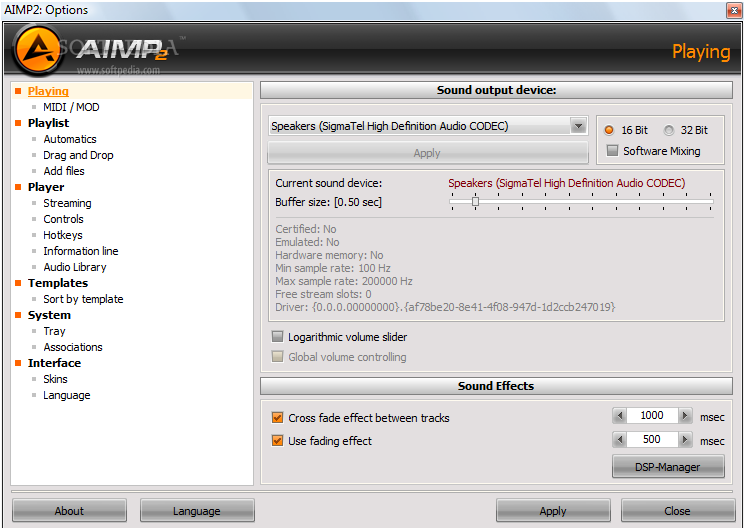
Task: Open Audio Library settings
Action: [x=75, y=267]
